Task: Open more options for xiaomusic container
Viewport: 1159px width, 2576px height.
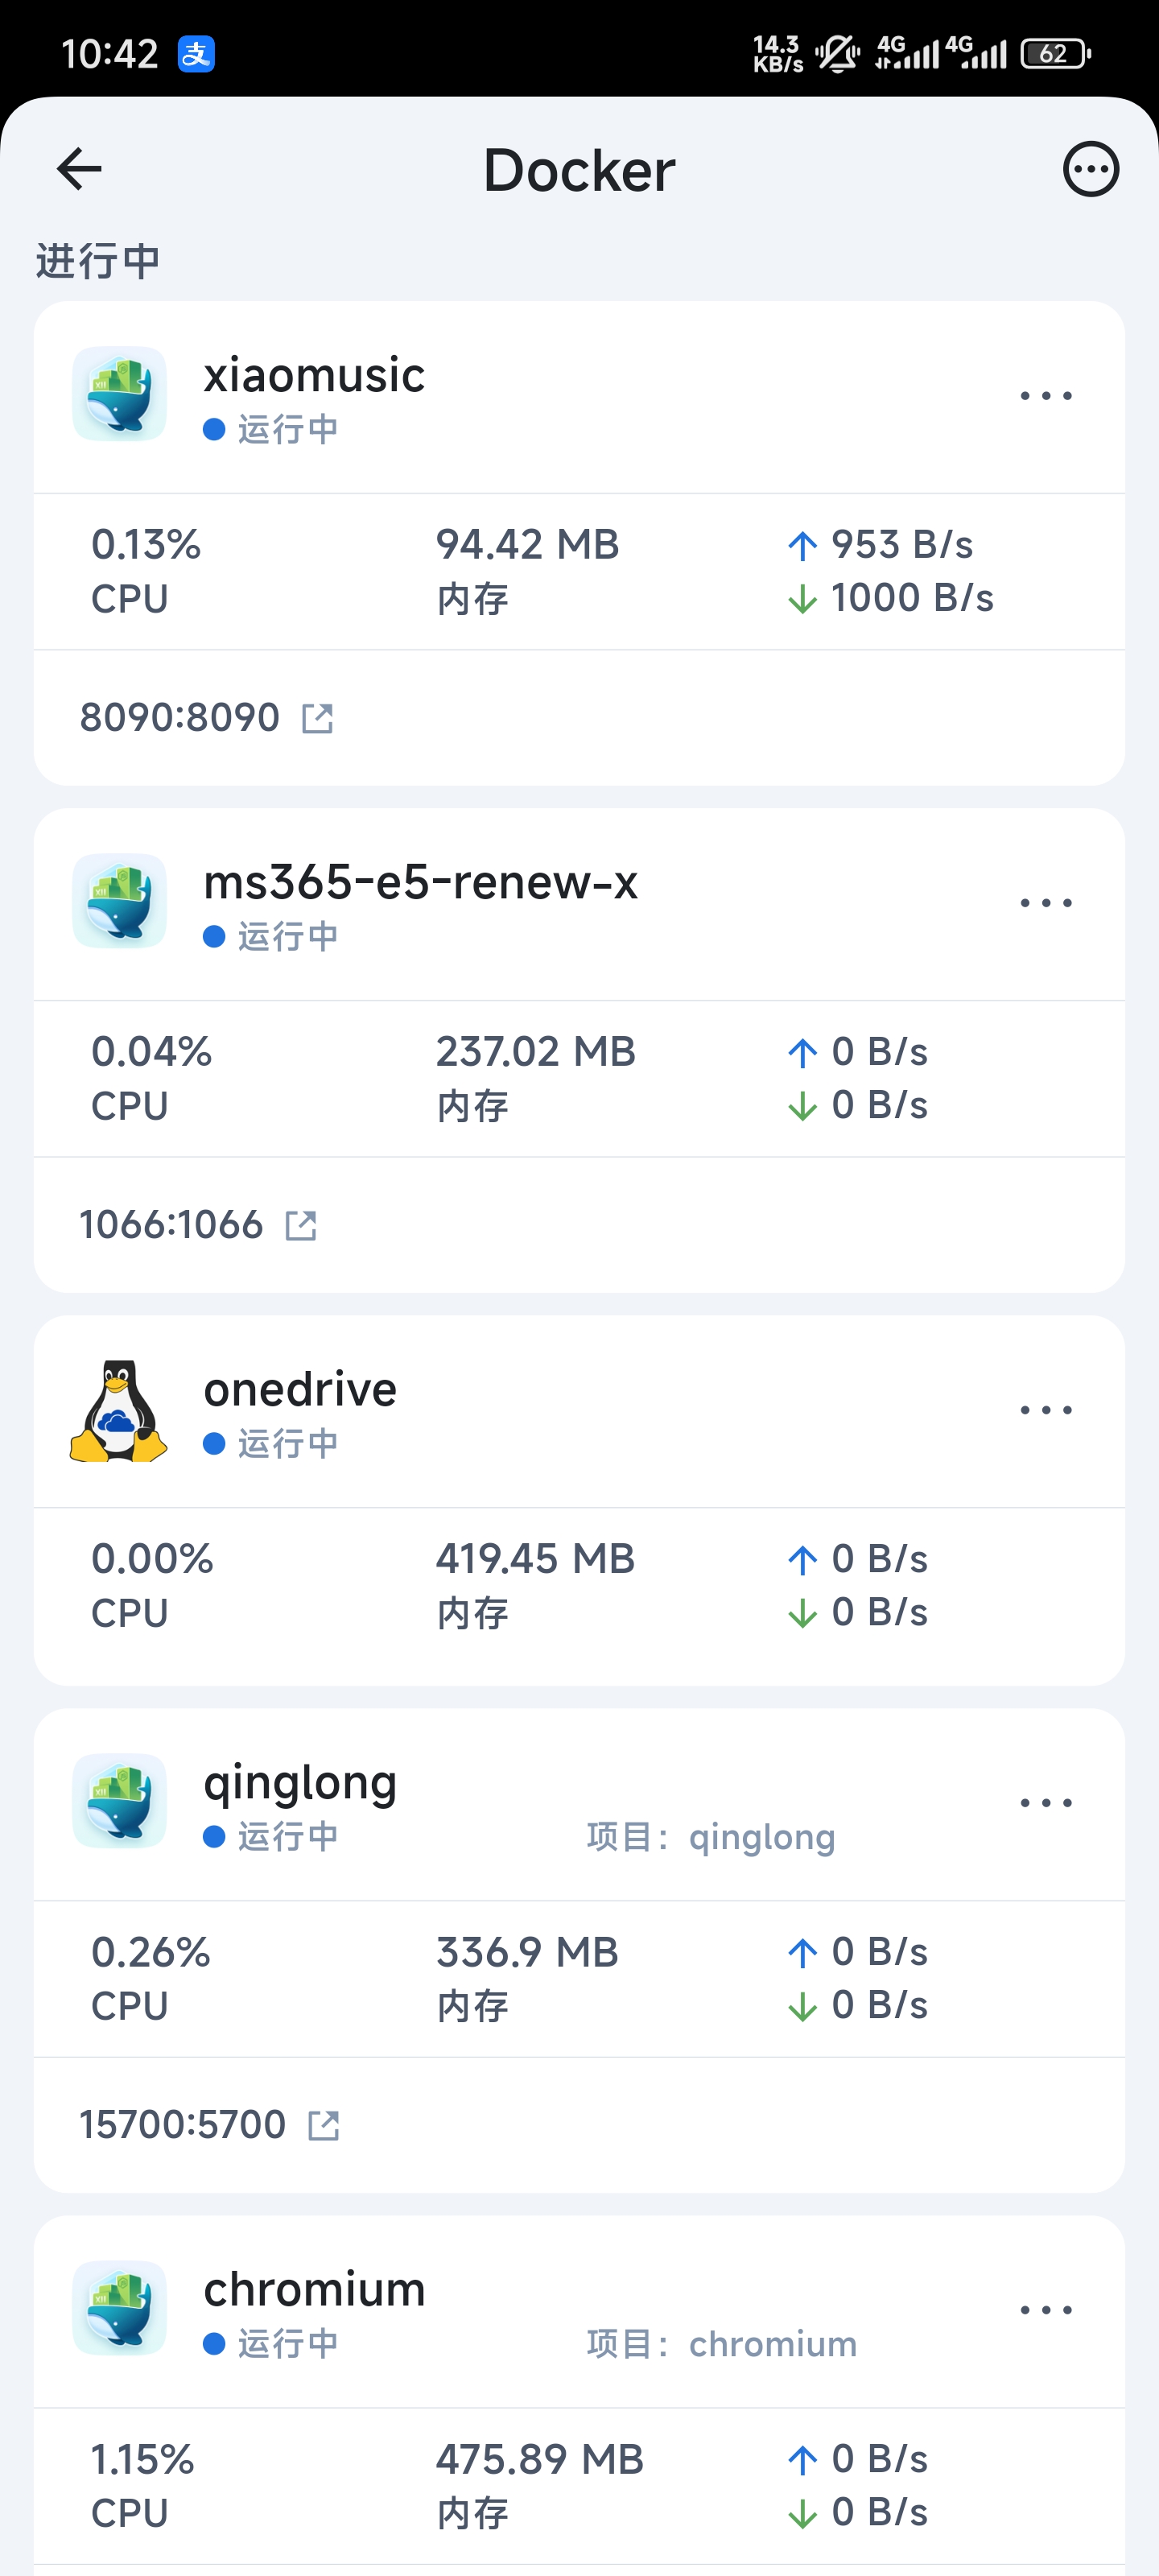Action: tap(1046, 396)
